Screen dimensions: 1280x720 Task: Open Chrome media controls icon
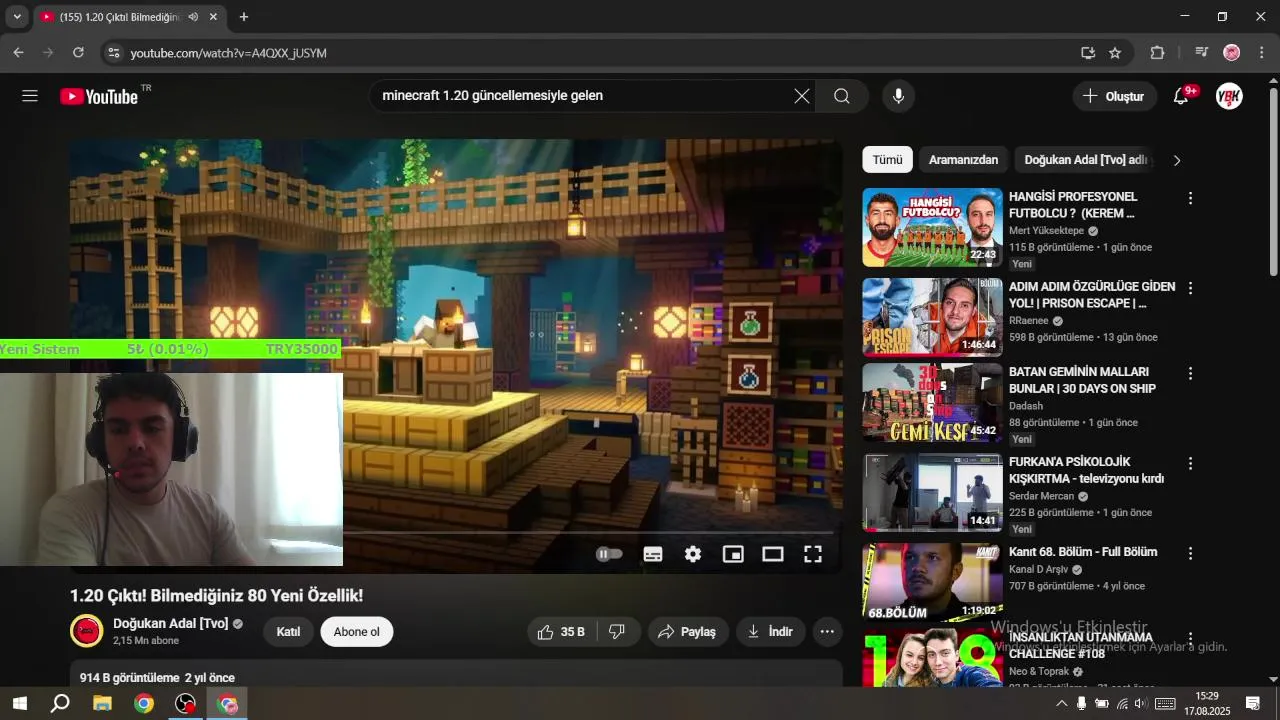(x=1201, y=53)
